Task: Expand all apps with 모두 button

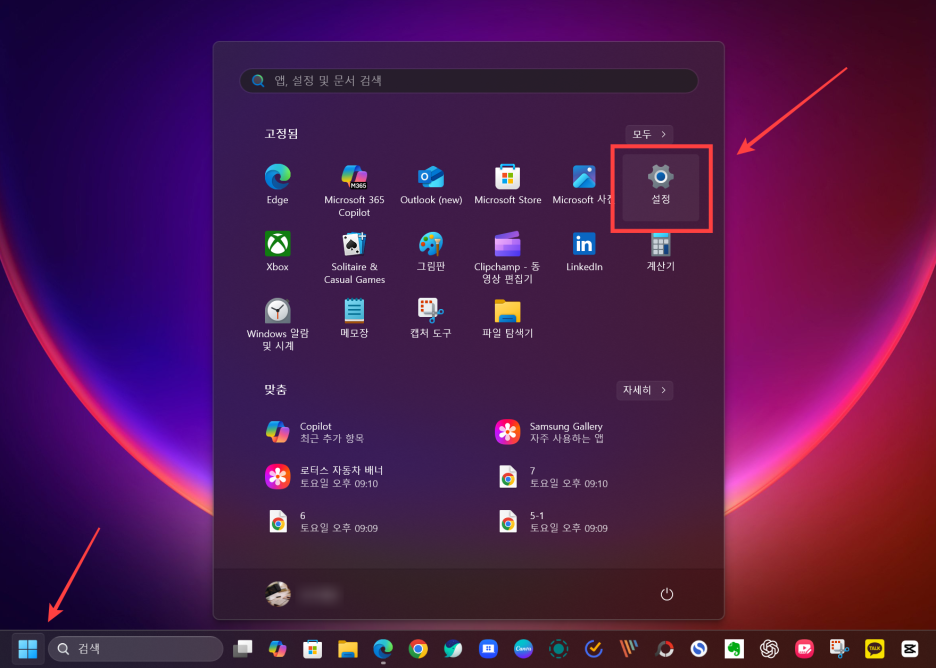Action: pos(649,134)
